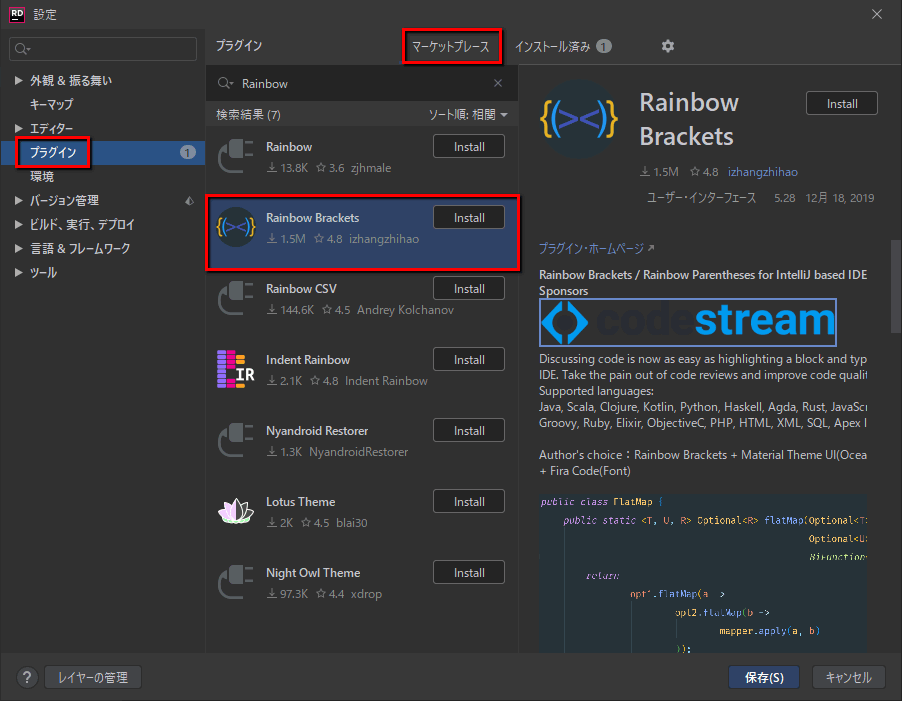Click the large Rainbow Brackets logo
902x701 pixels.
[579, 120]
